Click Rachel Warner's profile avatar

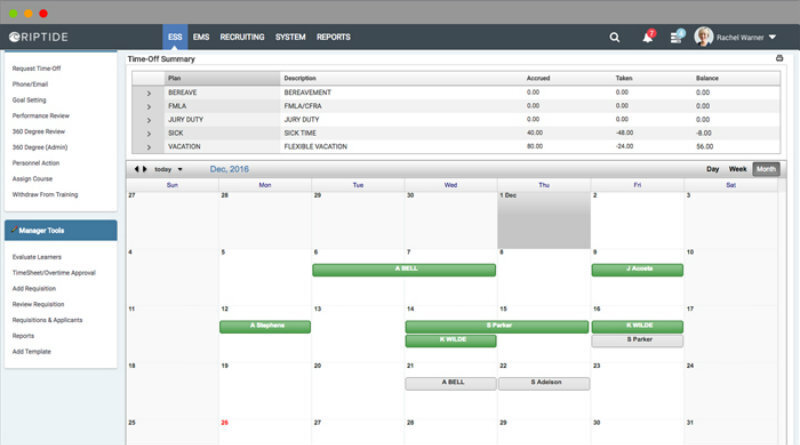(704, 37)
